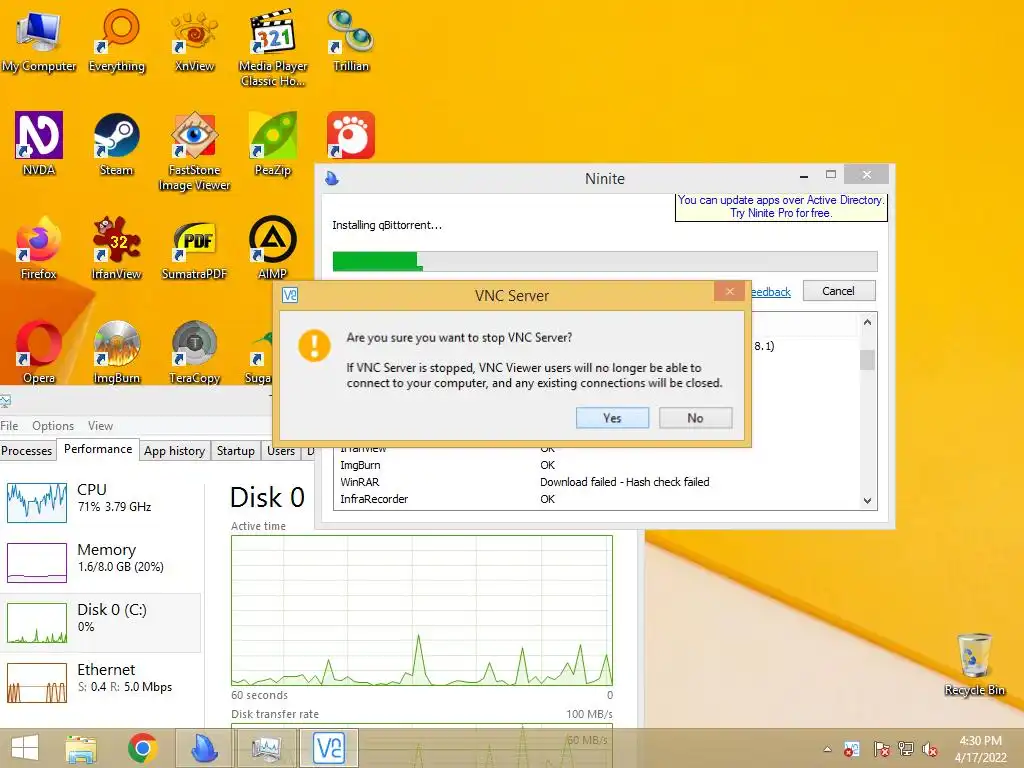
Task: Click the Ninite list scrollbar thumb
Action: pyautogui.click(x=867, y=360)
